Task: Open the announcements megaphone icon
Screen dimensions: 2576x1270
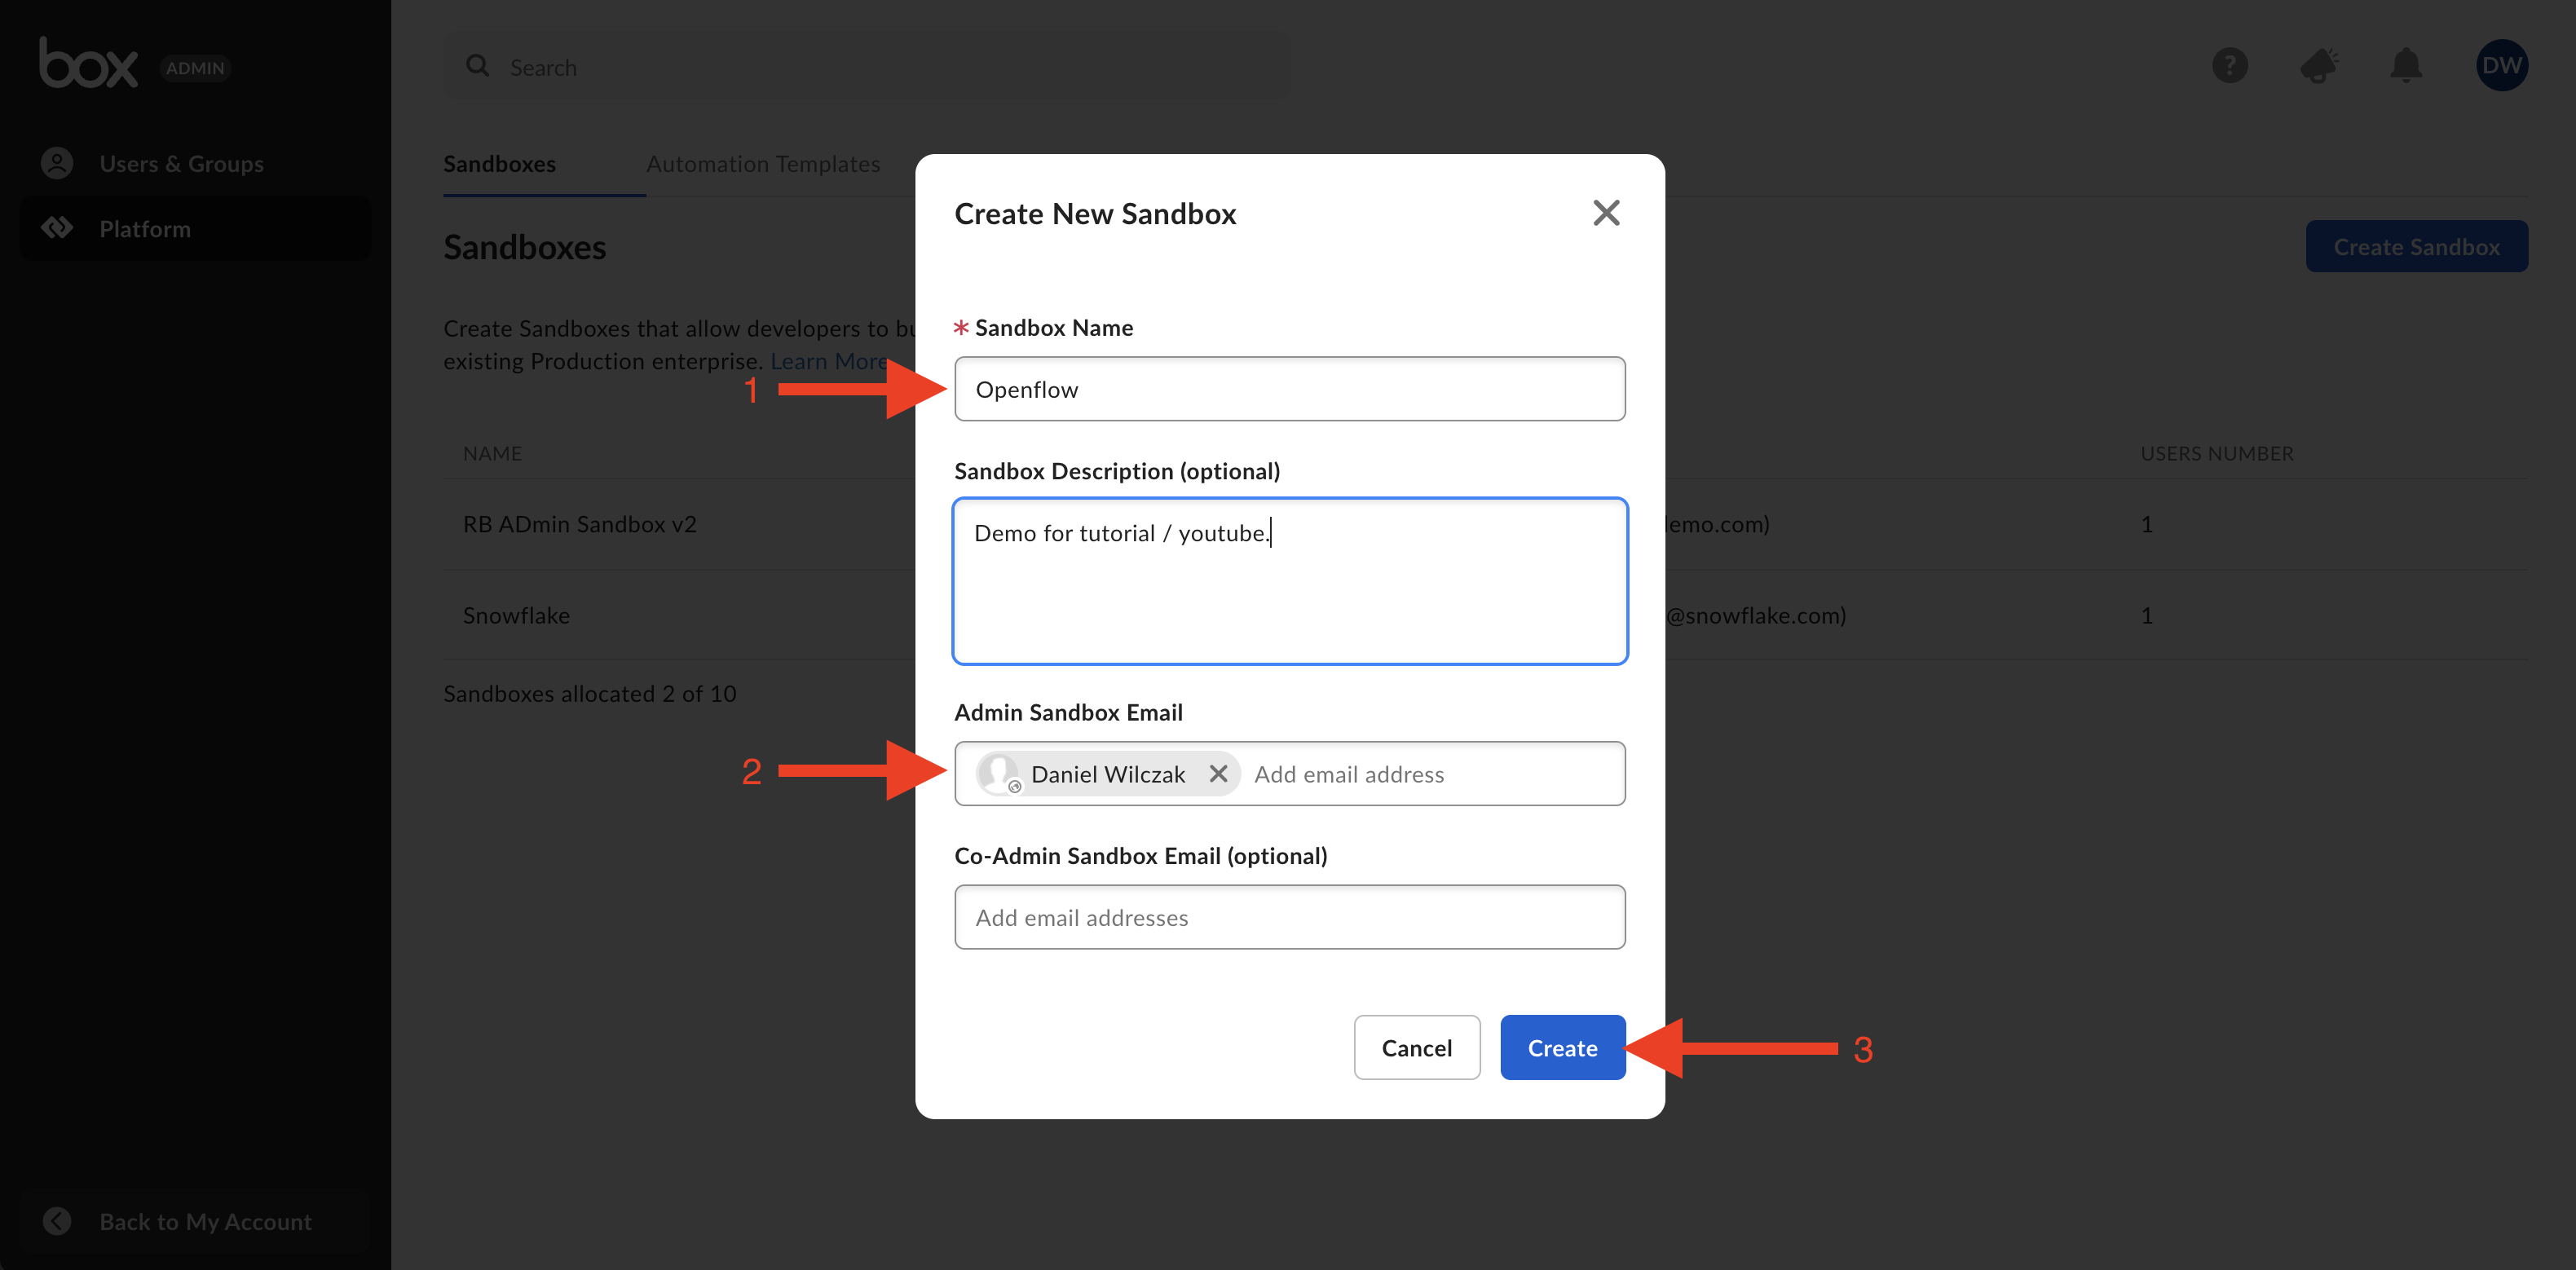Action: point(2318,66)
